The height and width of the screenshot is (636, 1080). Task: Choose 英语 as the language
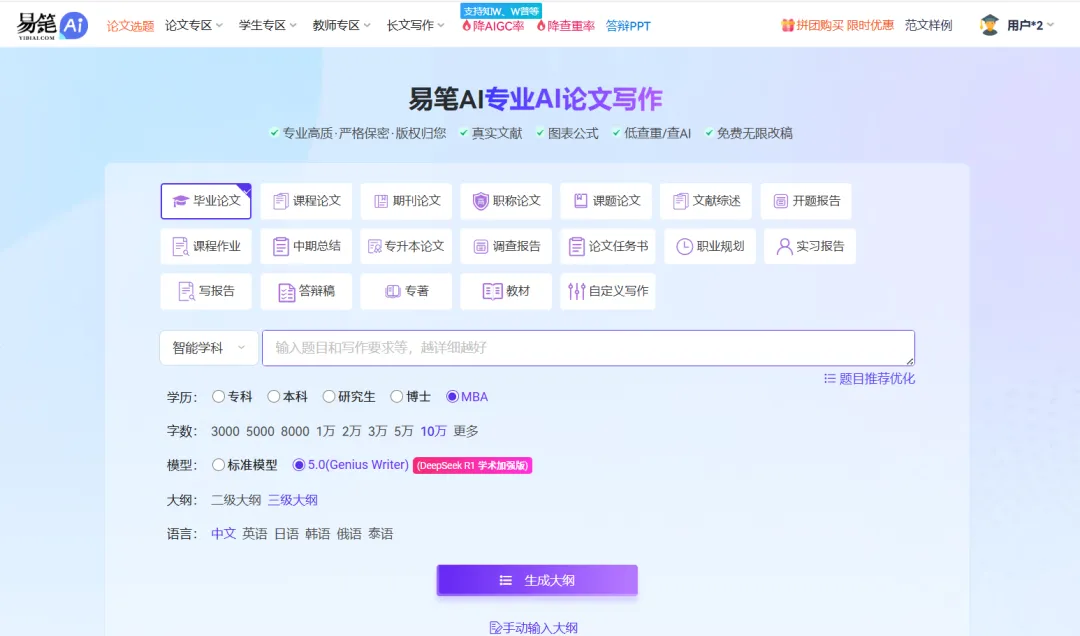255,534
